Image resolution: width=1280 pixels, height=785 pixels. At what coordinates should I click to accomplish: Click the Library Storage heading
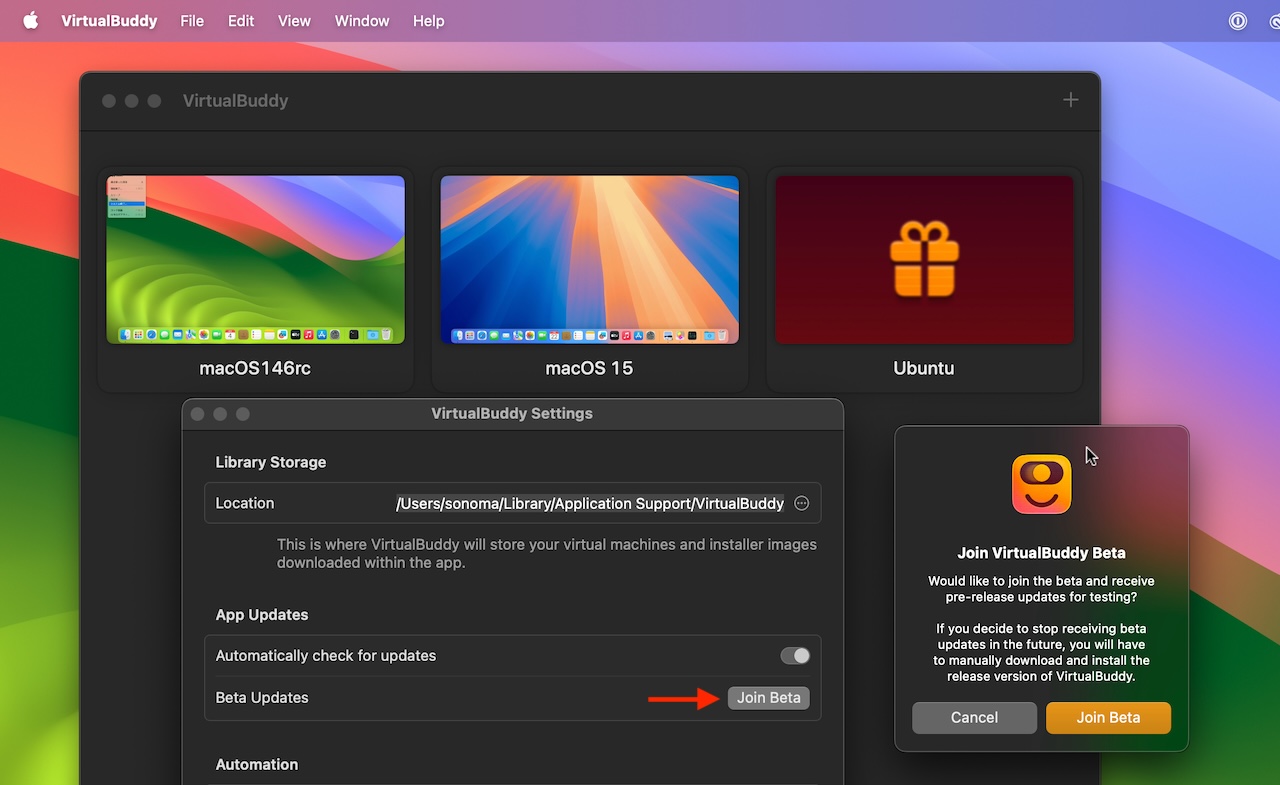point(271,462)
